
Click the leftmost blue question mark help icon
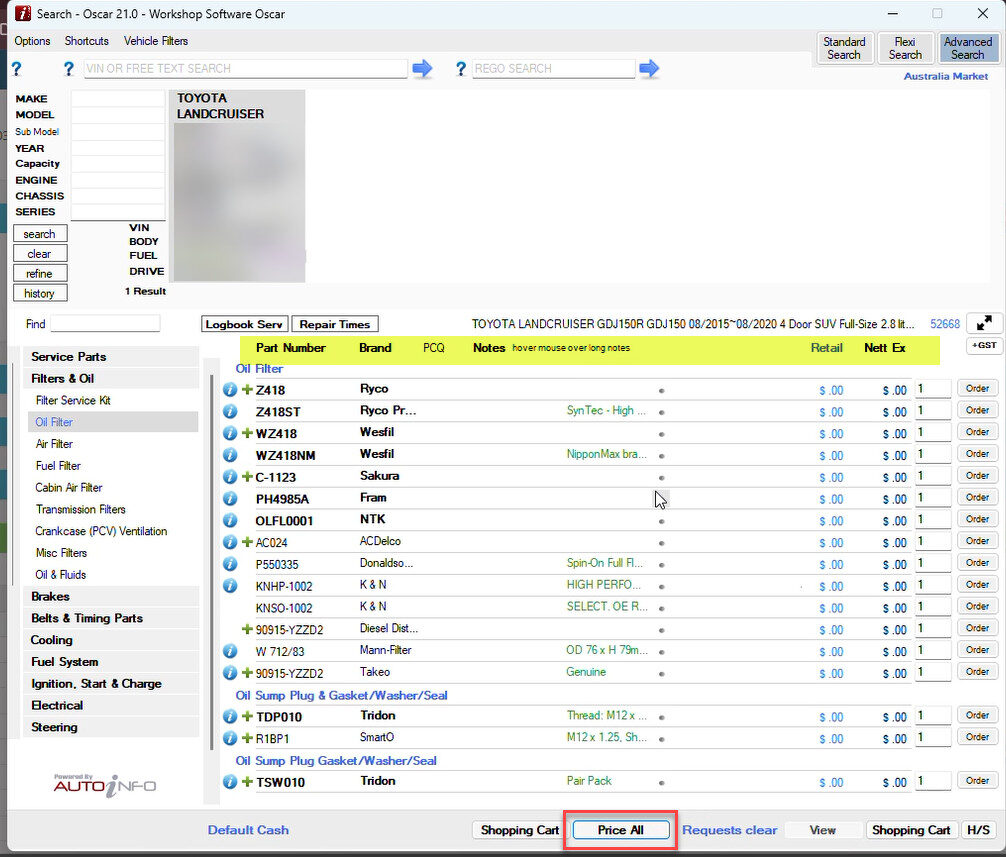point(17,69)
